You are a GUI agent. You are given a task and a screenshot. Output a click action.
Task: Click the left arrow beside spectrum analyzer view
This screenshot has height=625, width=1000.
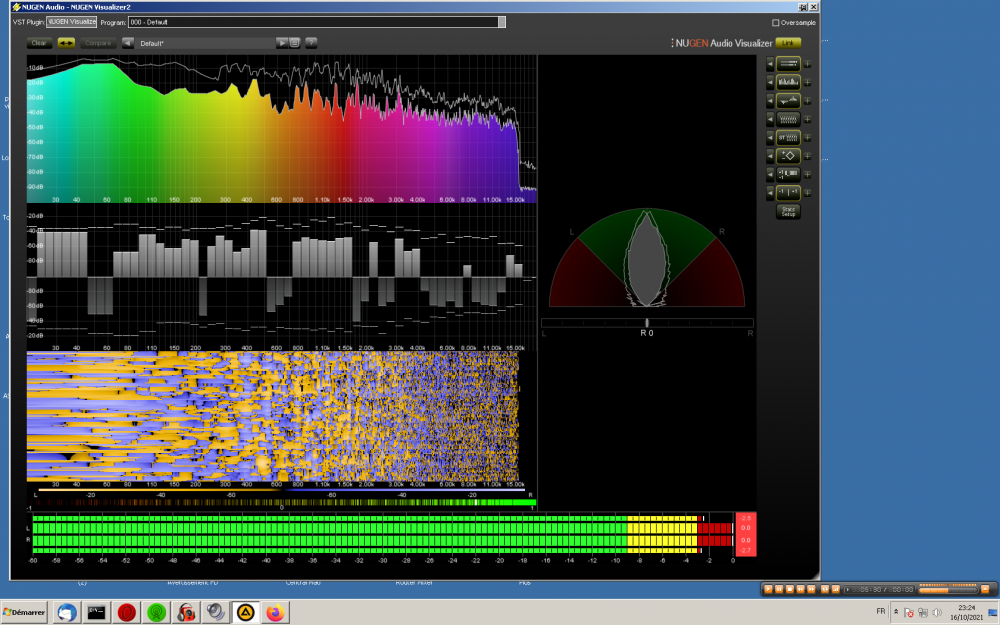click(x=770, y=82)
